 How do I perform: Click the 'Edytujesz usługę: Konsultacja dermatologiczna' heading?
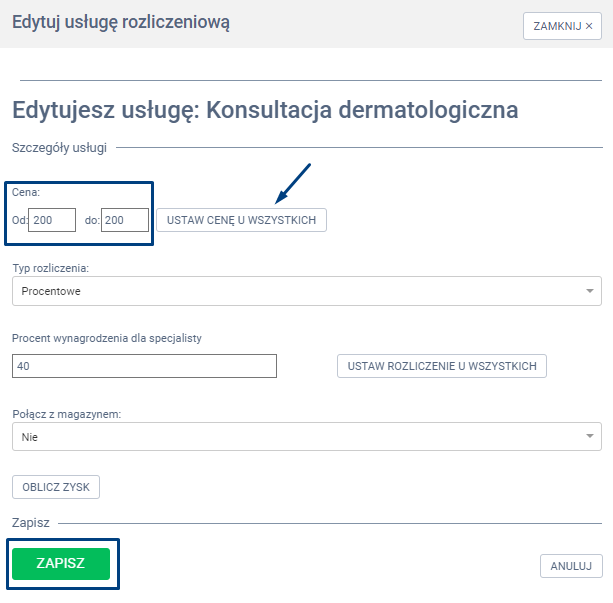[264, 110]
